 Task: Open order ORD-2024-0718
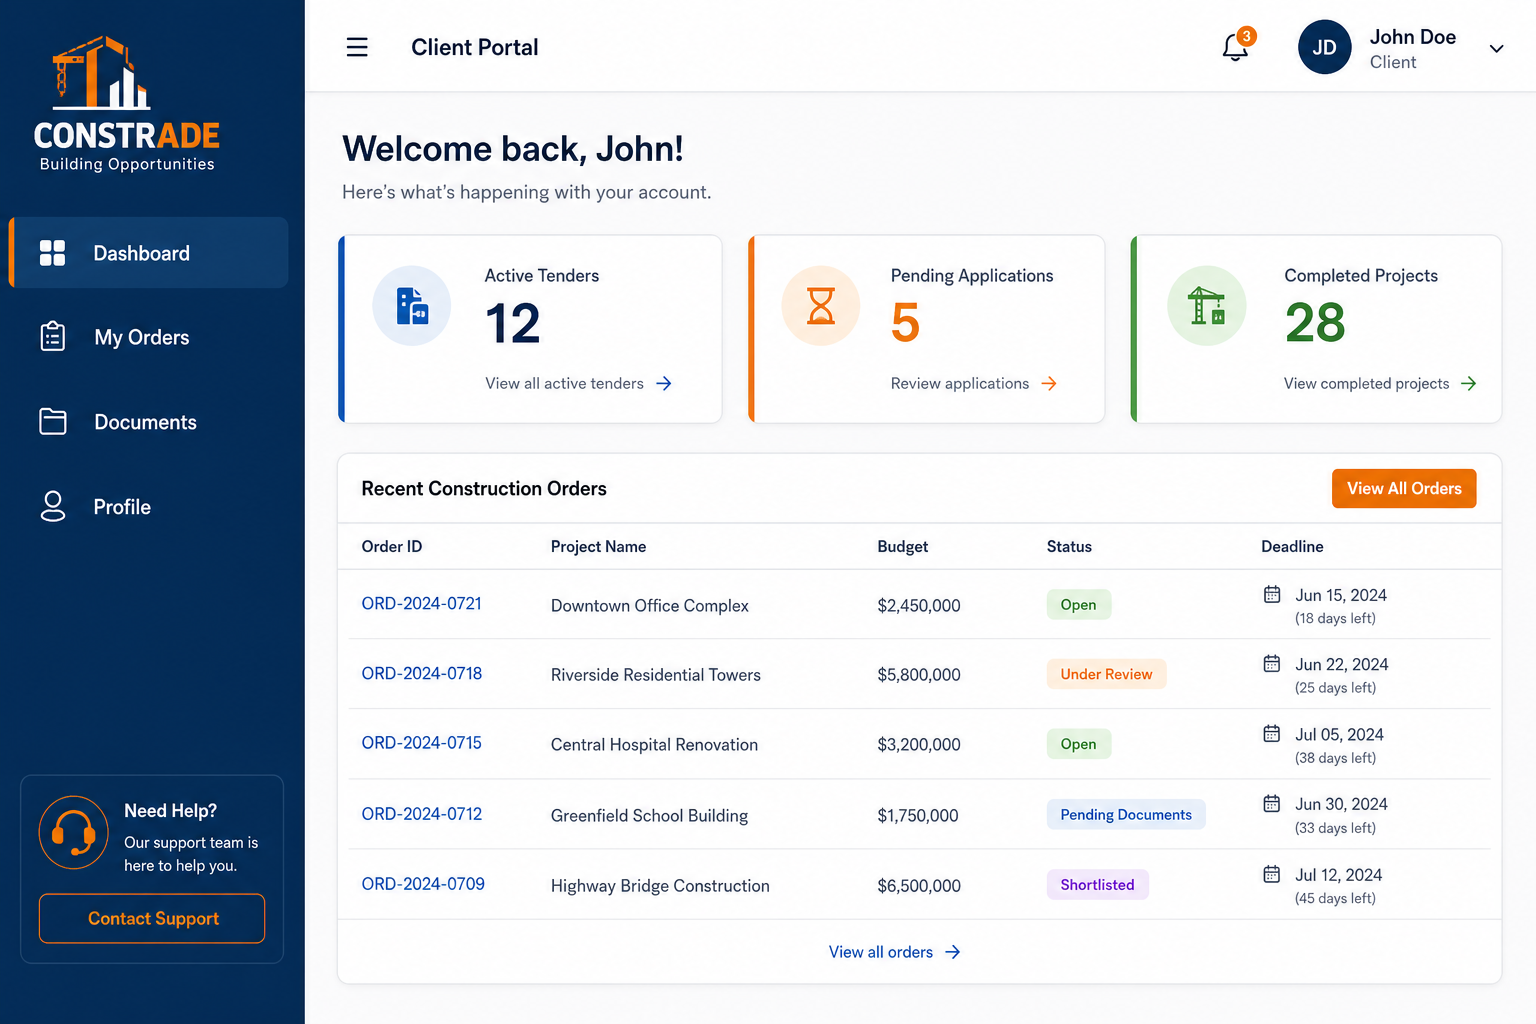pyautogui.click(x=421, y=673)
